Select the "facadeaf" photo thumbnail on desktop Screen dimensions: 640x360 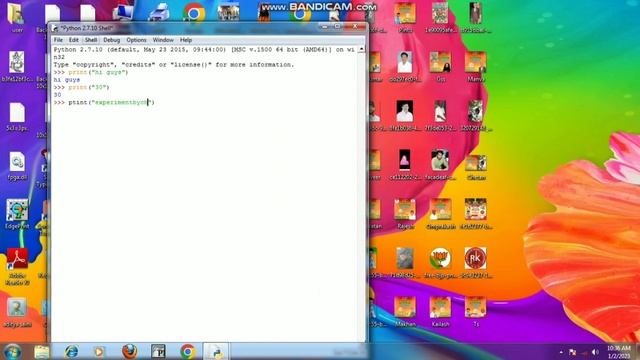440,165
